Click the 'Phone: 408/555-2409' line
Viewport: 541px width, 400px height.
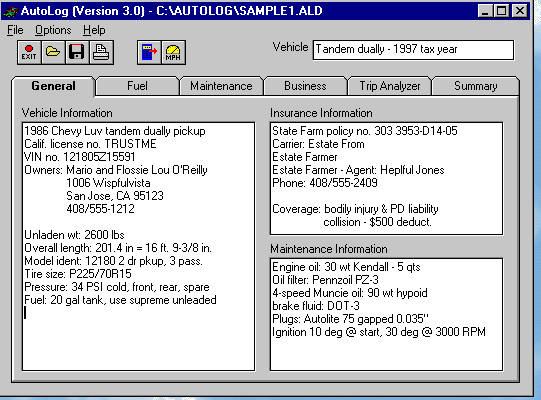click(x=325, y=183)
